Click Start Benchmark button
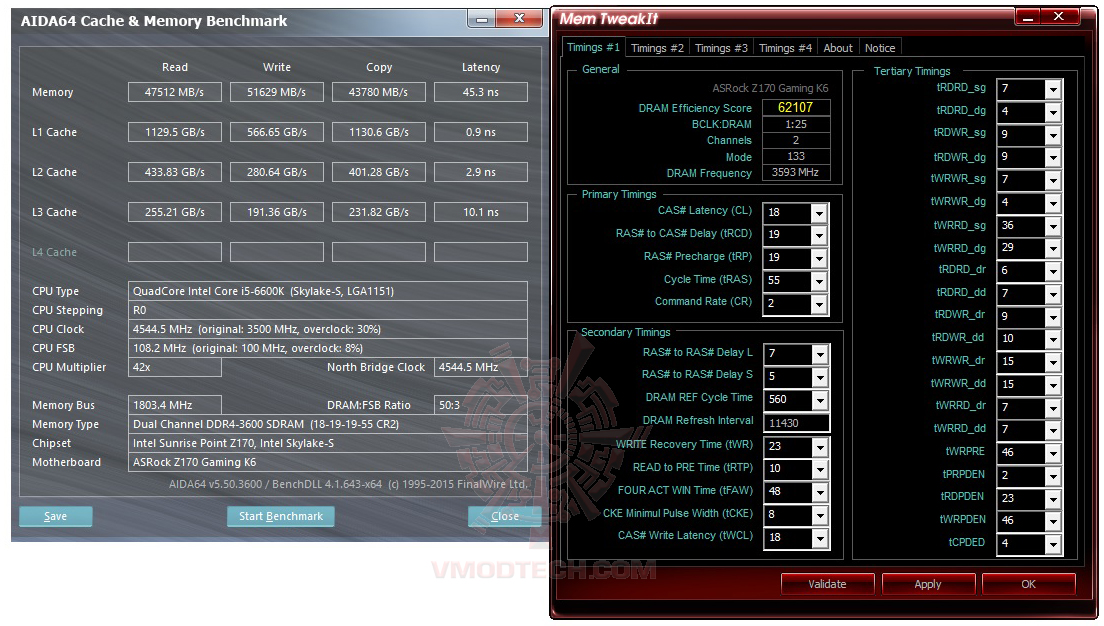 pyautogui.click(x=281, y=516)
